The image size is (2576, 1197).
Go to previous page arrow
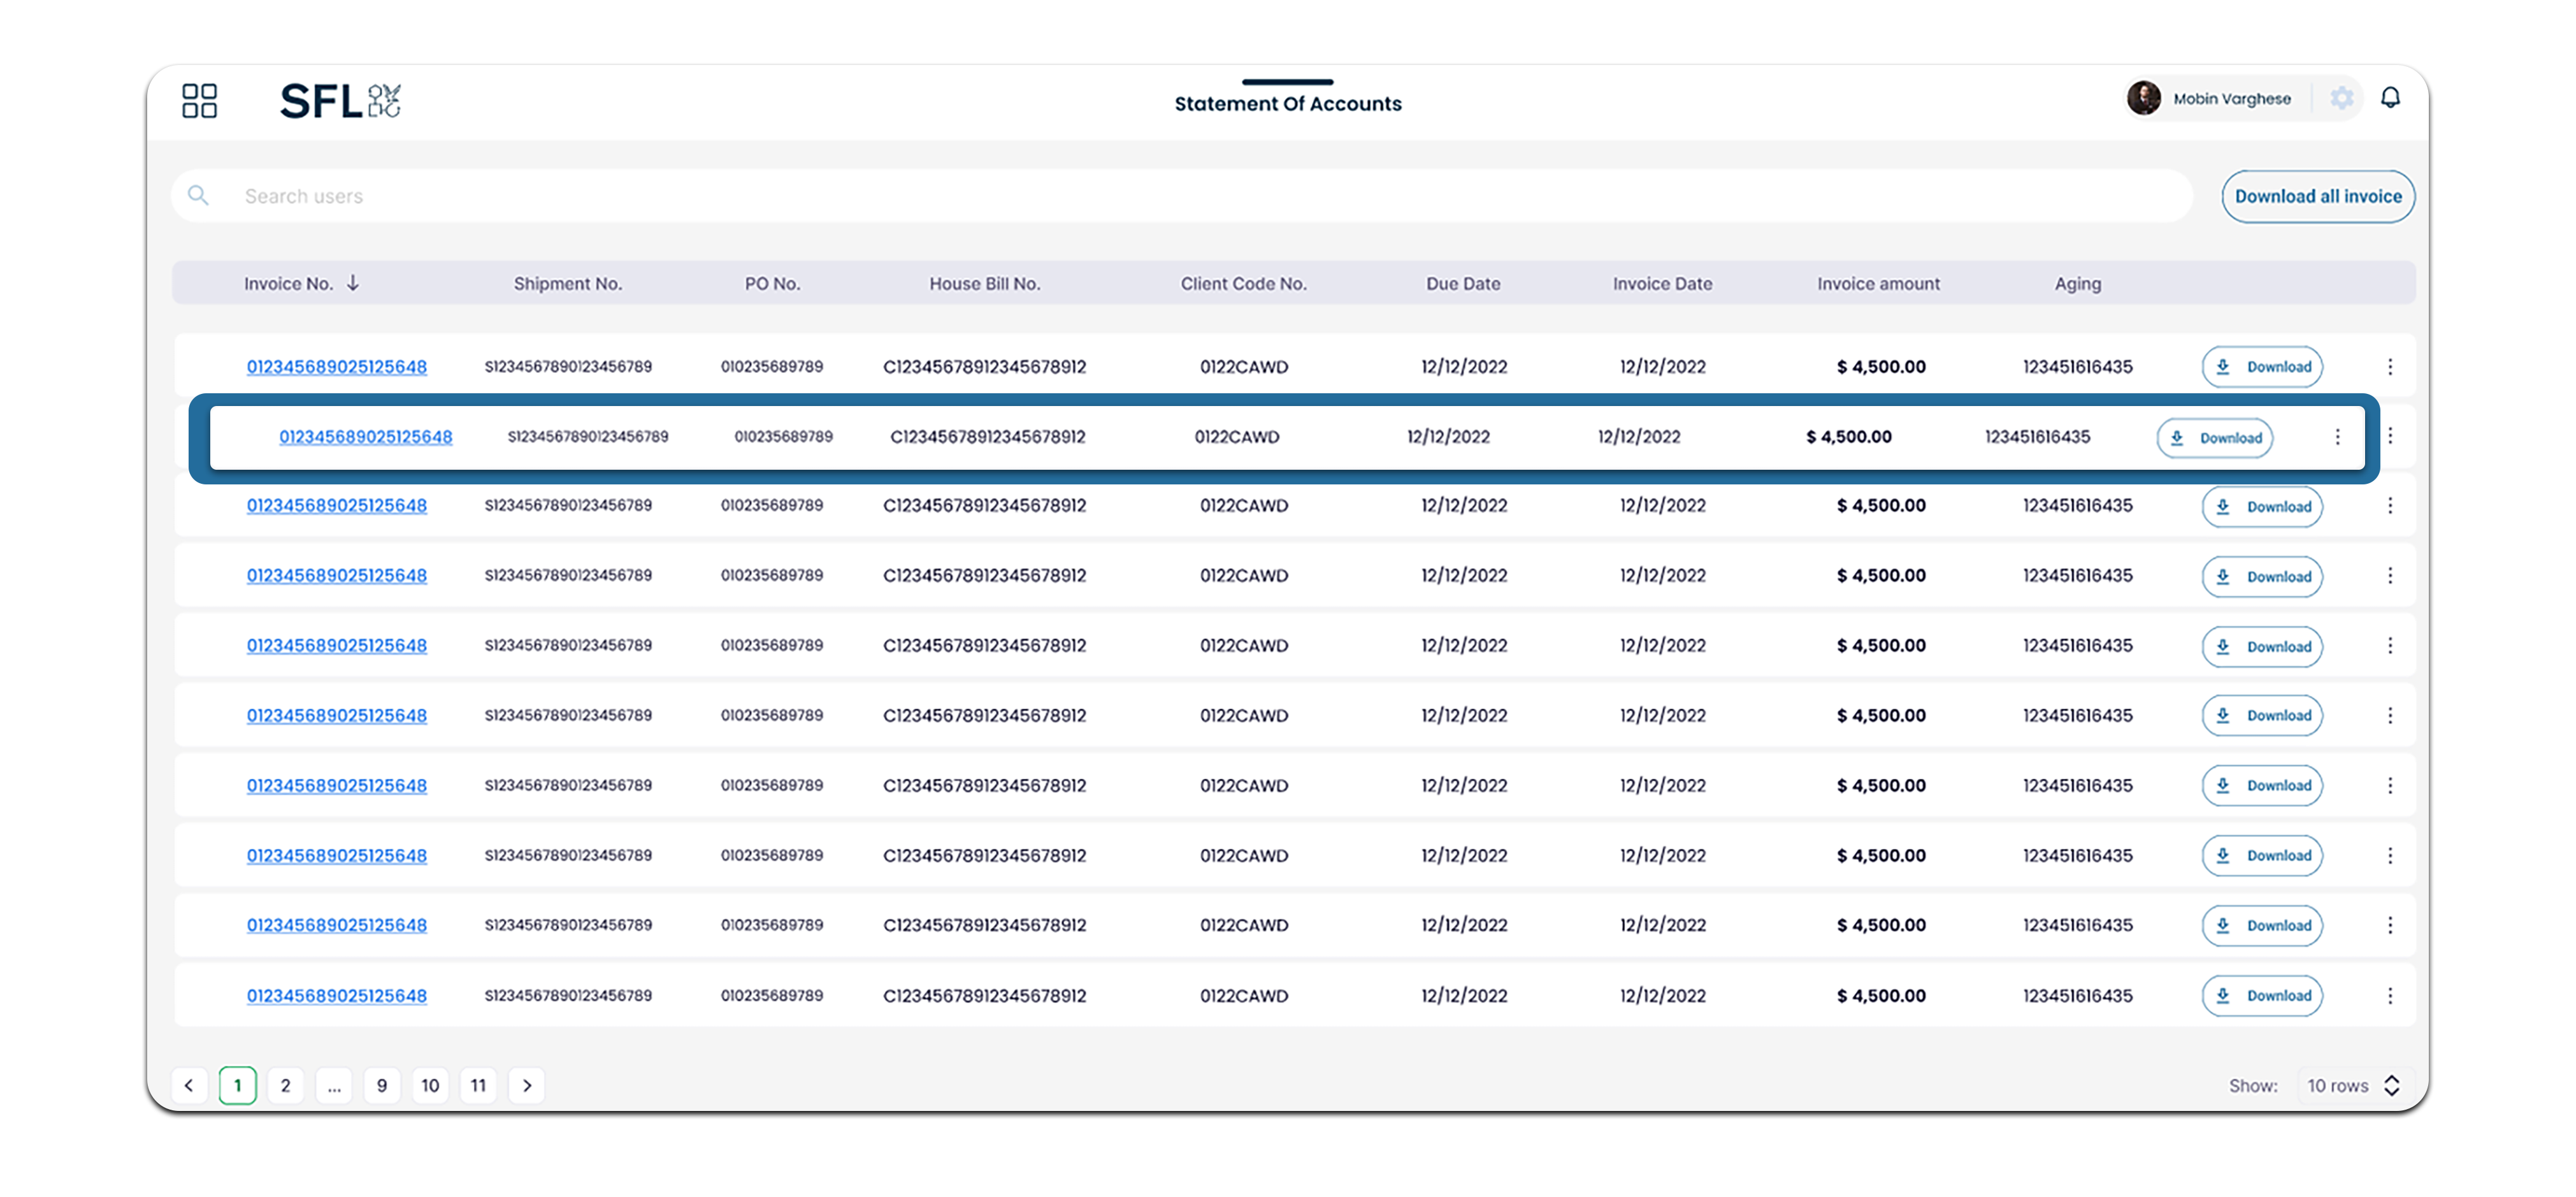[189, 1086]
